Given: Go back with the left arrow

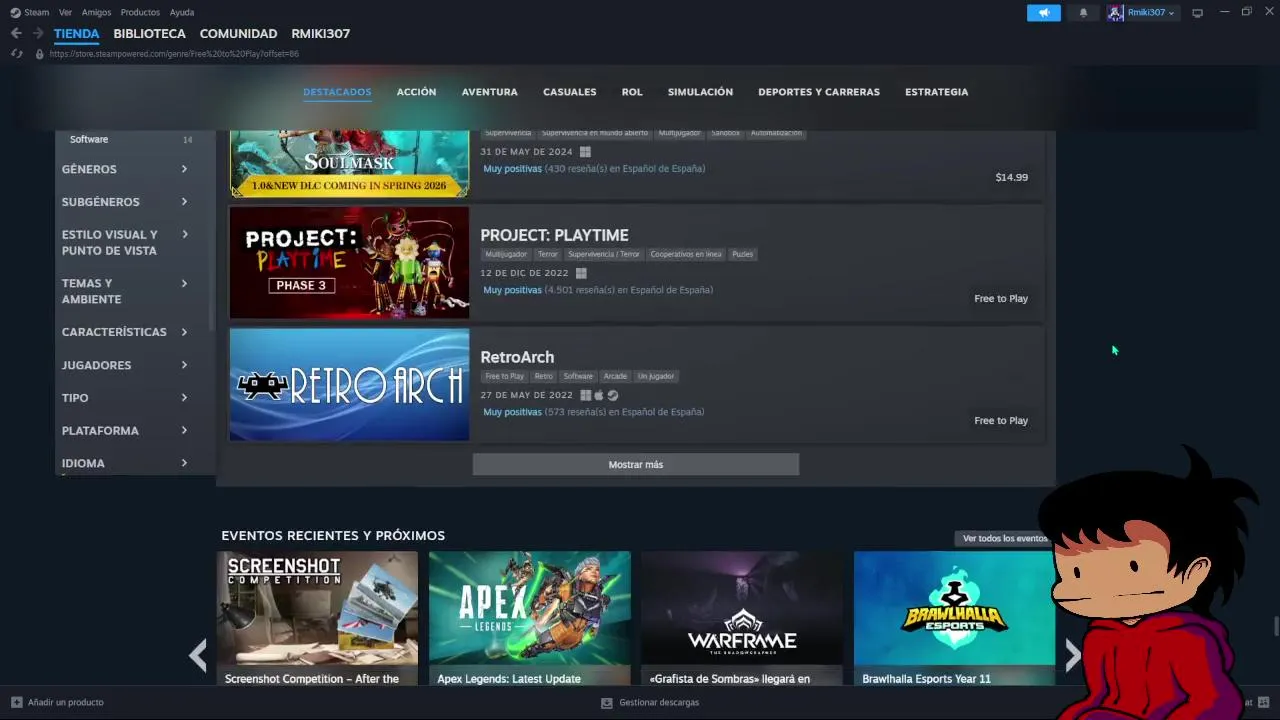Looking at the screenshot, I should tap(16, 33).
